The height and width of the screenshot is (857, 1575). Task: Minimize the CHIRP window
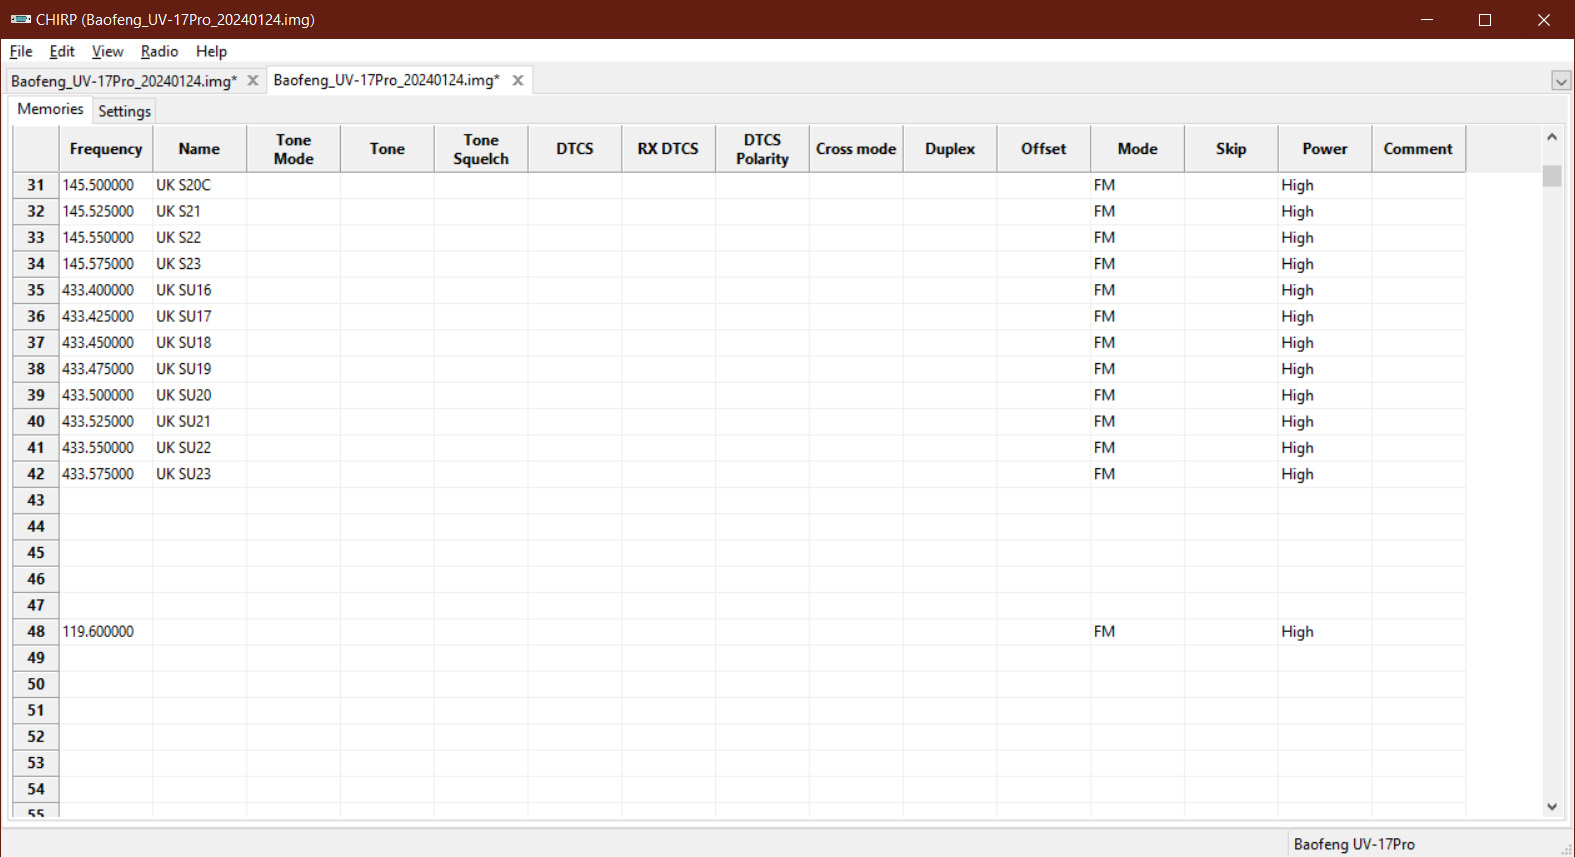pos(1427,19)
